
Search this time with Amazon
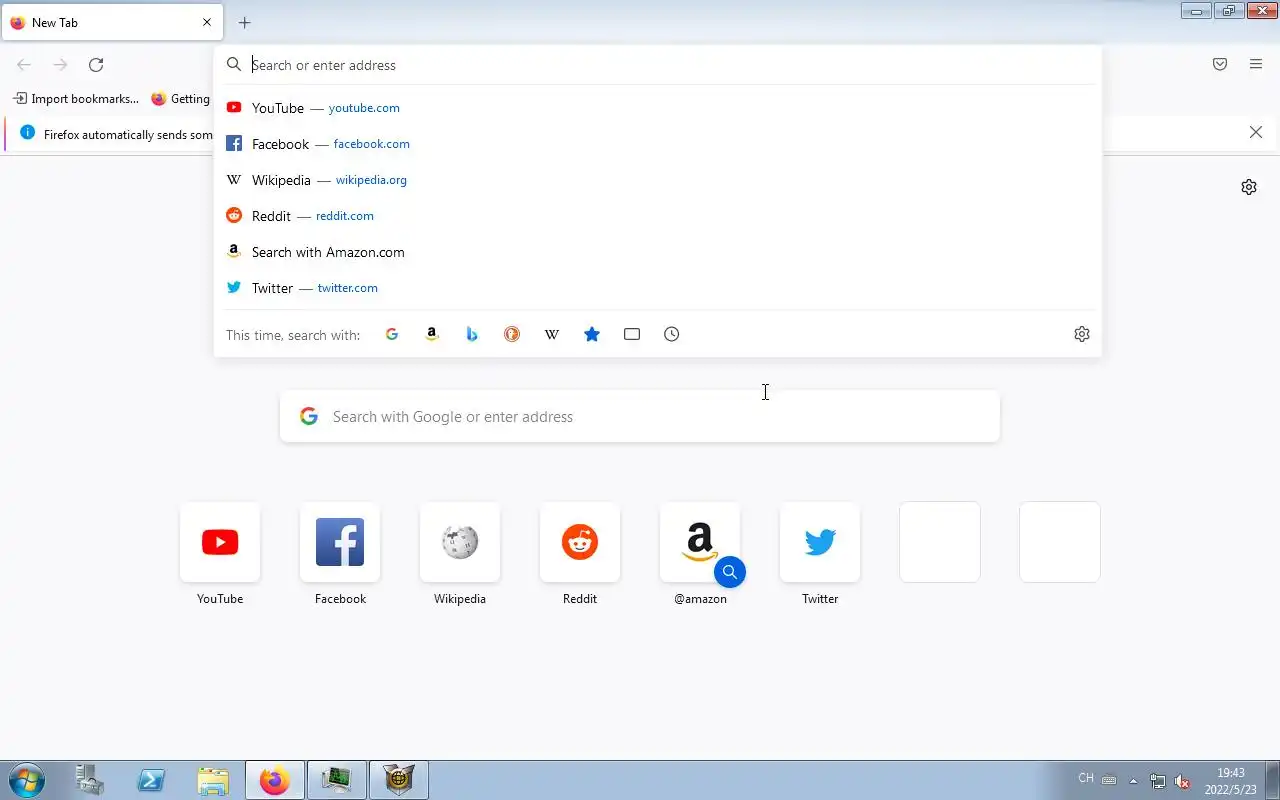432,334
